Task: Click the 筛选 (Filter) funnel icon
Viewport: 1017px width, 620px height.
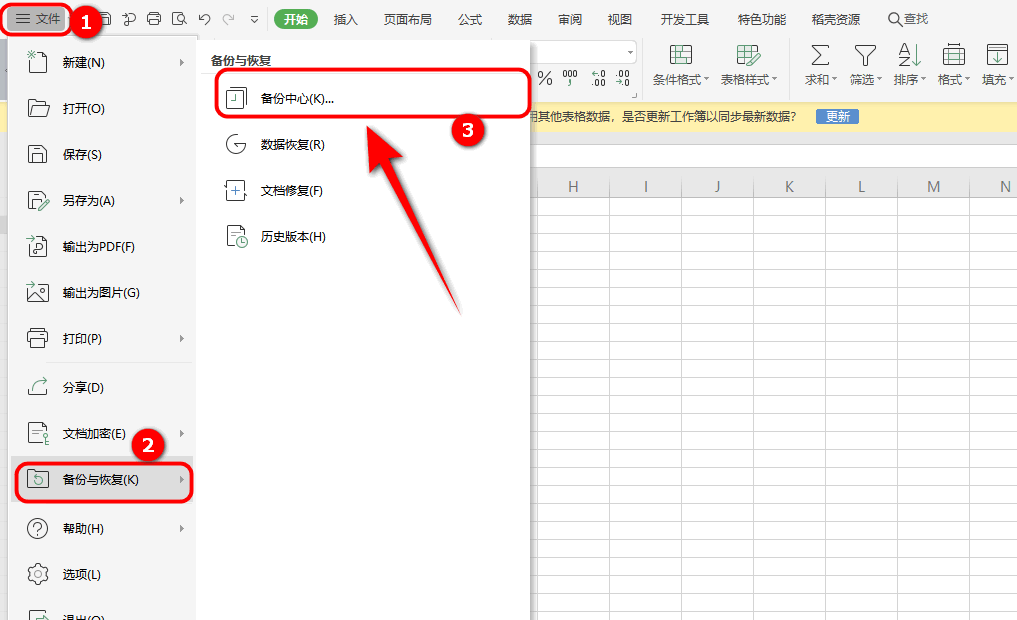Action: coord(864,55)
